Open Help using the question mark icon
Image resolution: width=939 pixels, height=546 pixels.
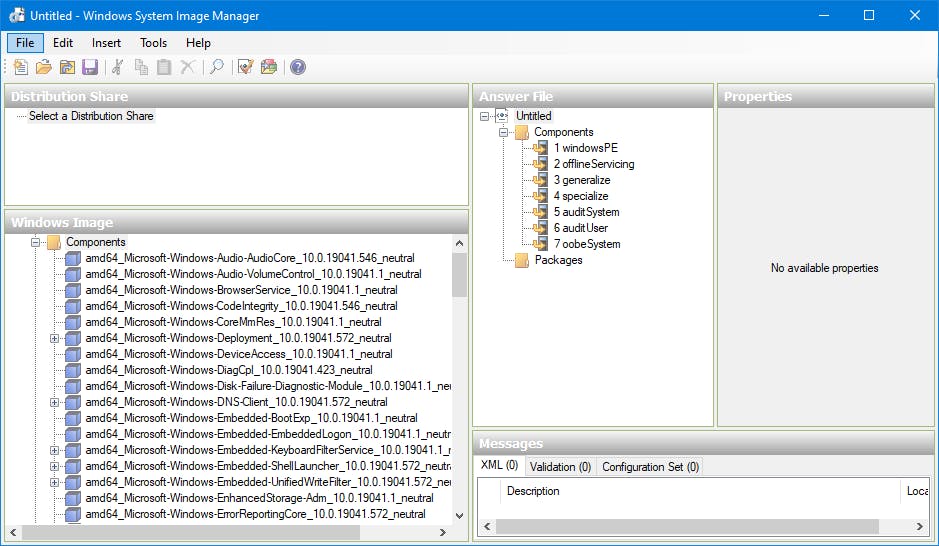click(x=297, y=67)
